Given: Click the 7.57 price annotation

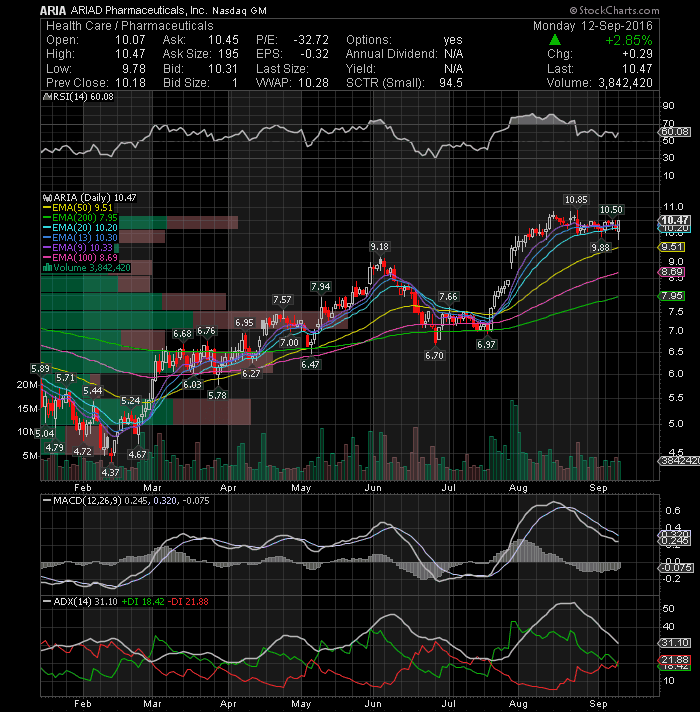Looking at the screenshot, I should tap(282, 300).
